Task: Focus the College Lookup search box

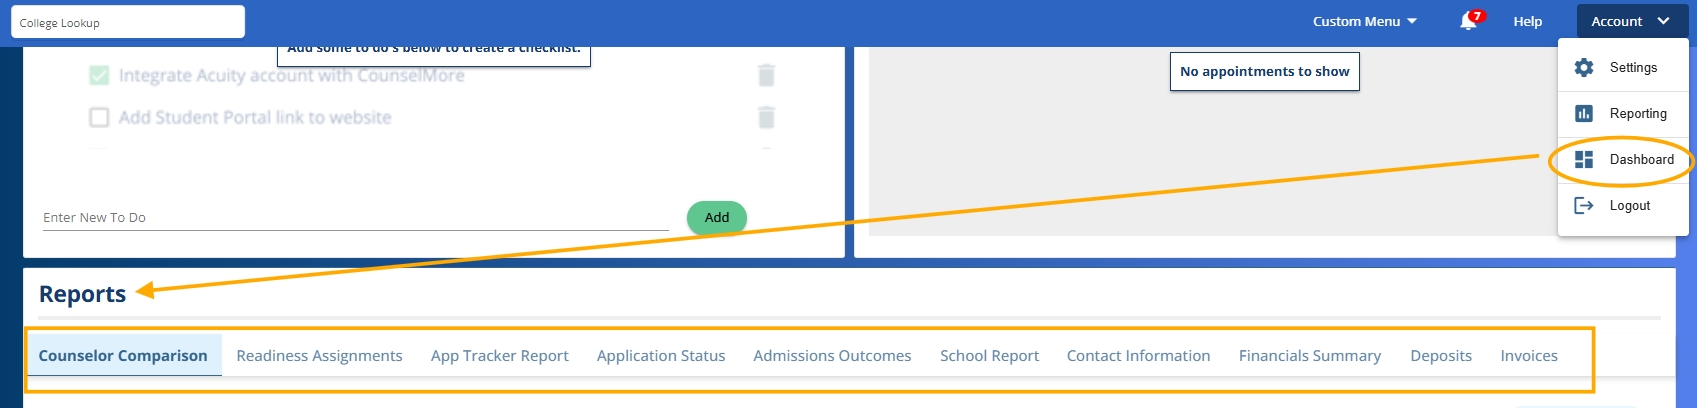Action: click(128, 22)
